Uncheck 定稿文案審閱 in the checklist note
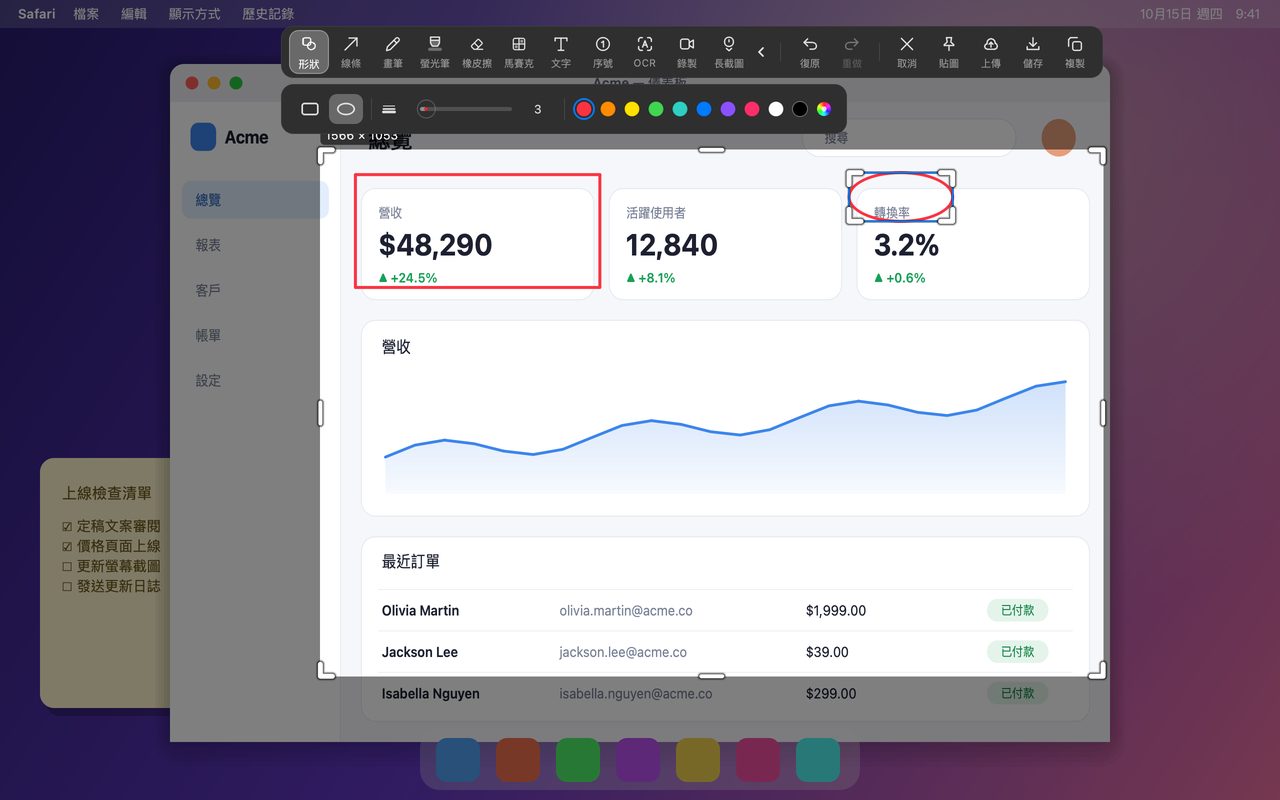Screen dimensions: 1280x800 [x=67, y=526]
